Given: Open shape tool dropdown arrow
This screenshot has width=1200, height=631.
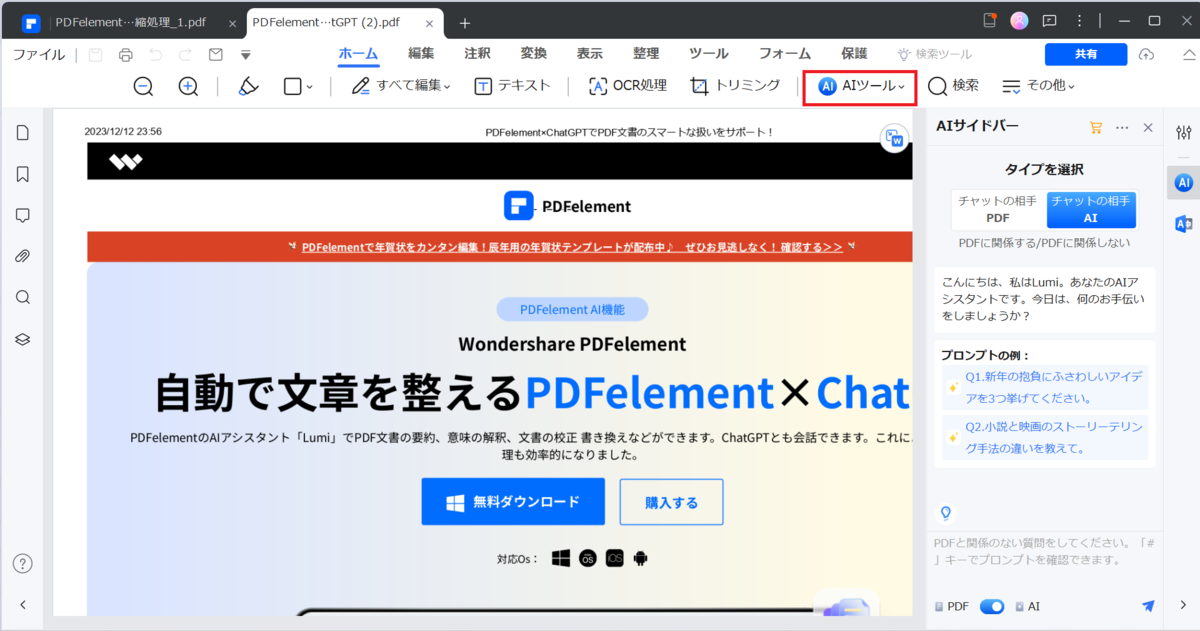Looking at the screenshot, I should (x=309, y=87).
